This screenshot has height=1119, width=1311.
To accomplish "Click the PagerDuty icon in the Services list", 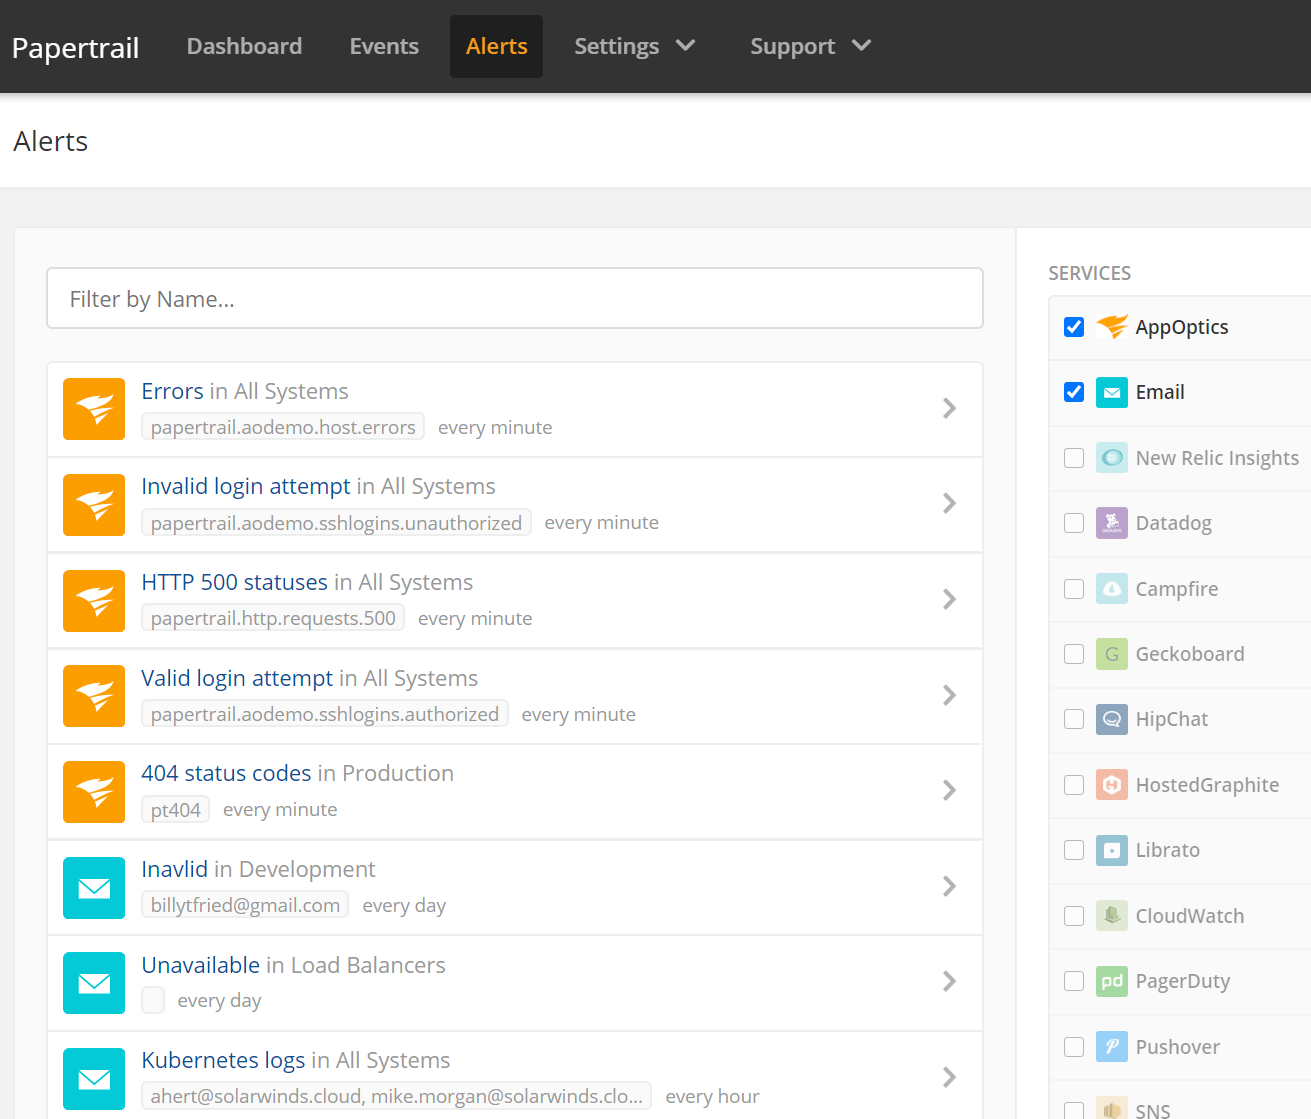I will (1112, 981).
